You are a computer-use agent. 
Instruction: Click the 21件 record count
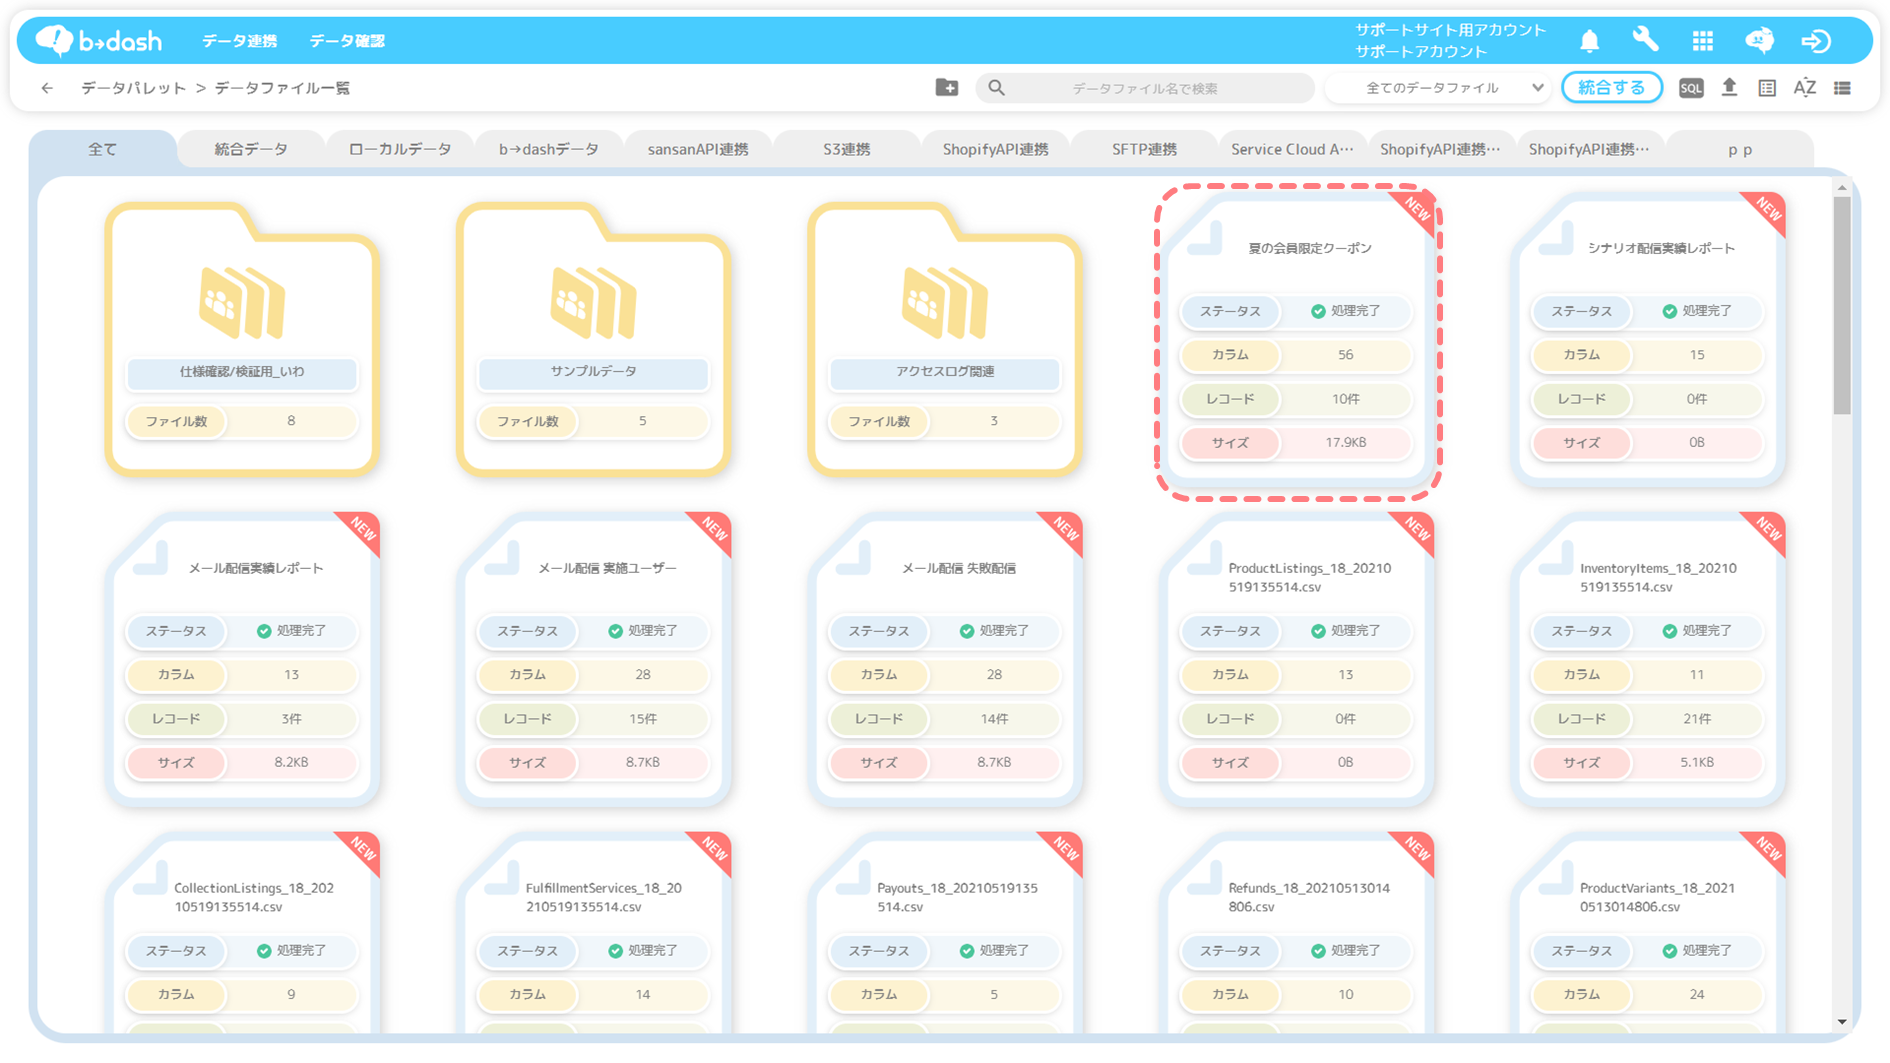[1696, 719]
